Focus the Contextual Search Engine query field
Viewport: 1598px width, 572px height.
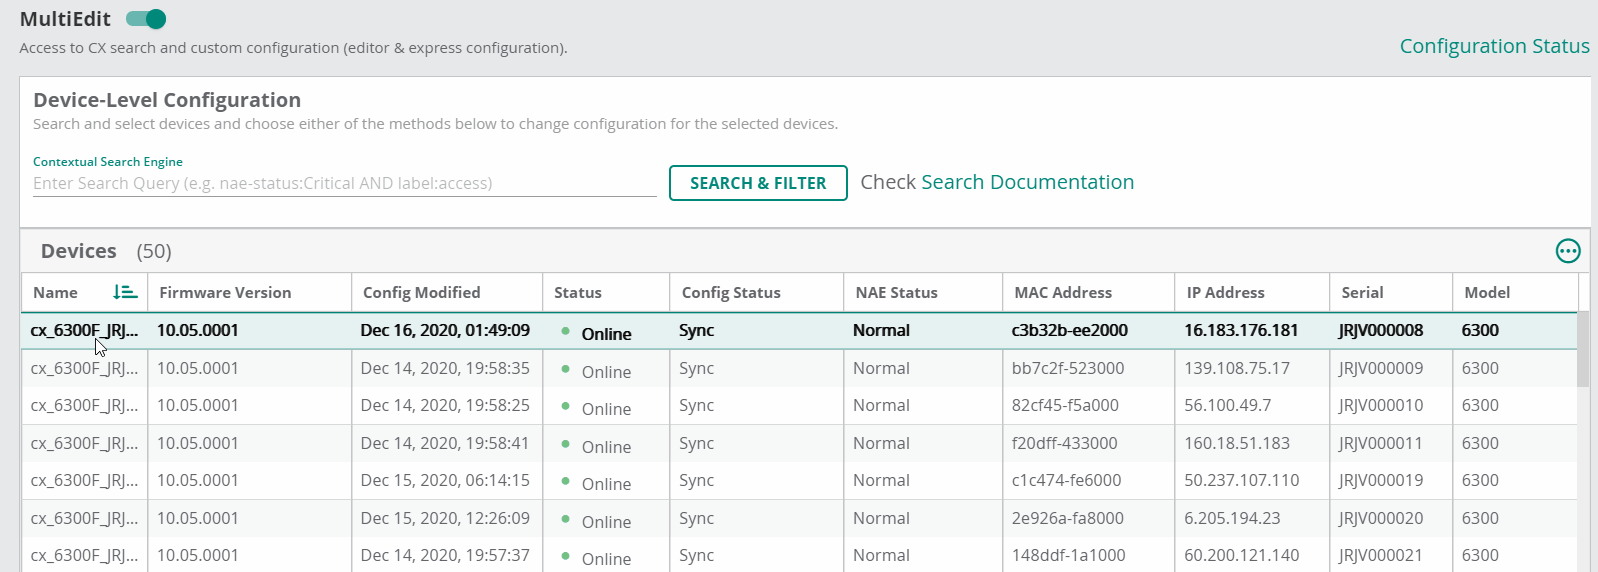[344, 183]
